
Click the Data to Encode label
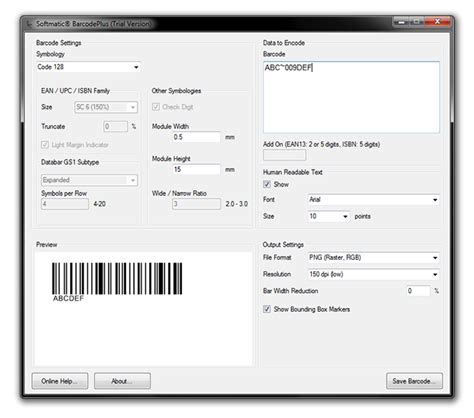click(x=284, y=43)
